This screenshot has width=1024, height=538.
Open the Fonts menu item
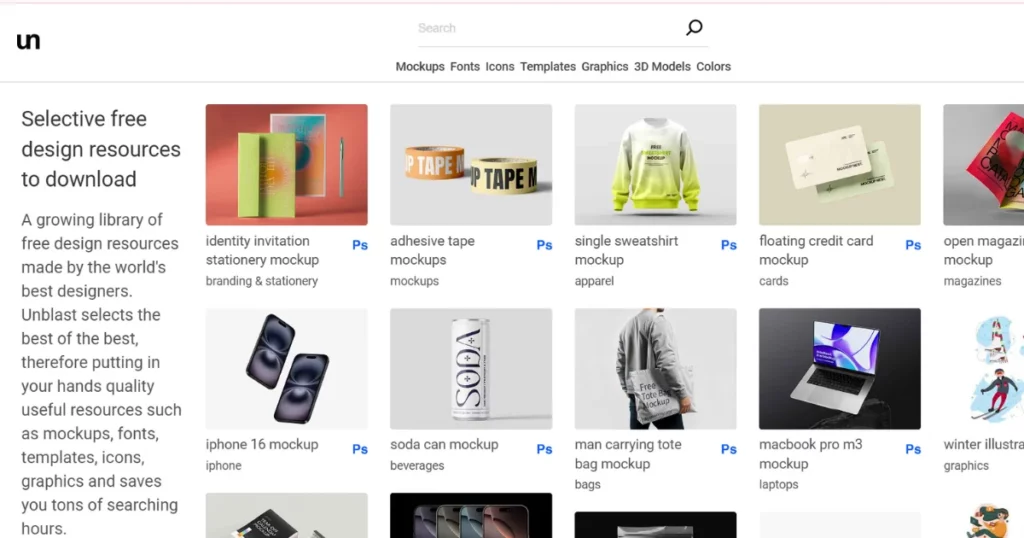coord(465,67)
